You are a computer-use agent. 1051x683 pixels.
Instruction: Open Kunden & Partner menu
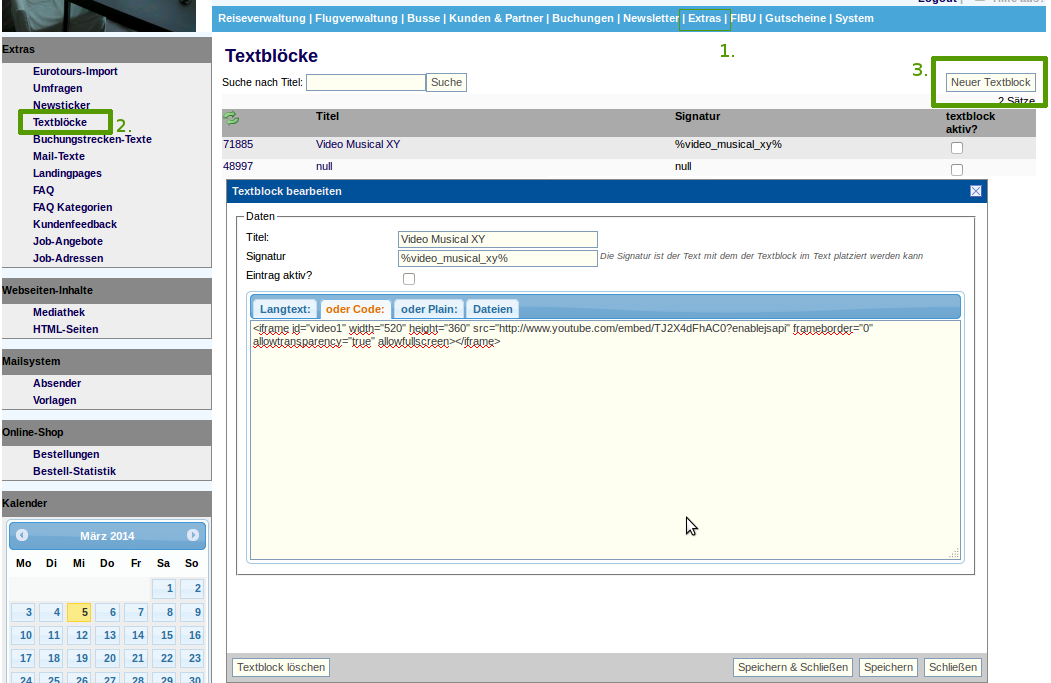[496, 18]
